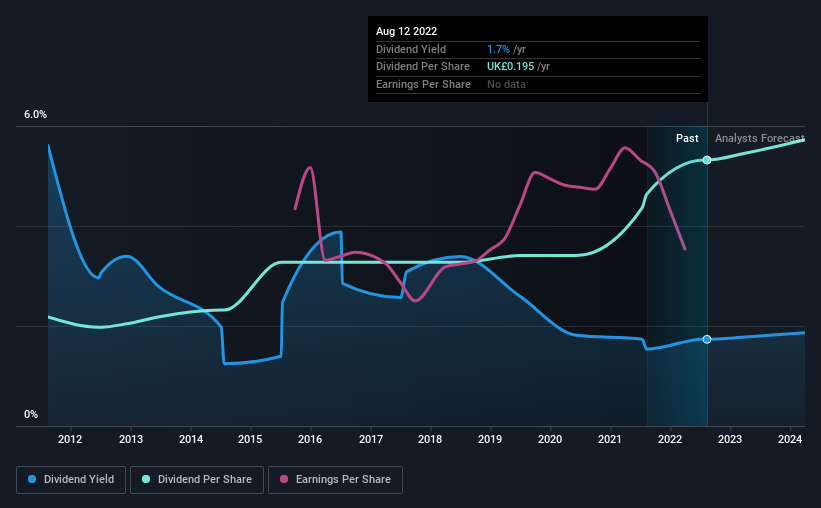Click the 2017 x-axis label

[x=371, y=439]
